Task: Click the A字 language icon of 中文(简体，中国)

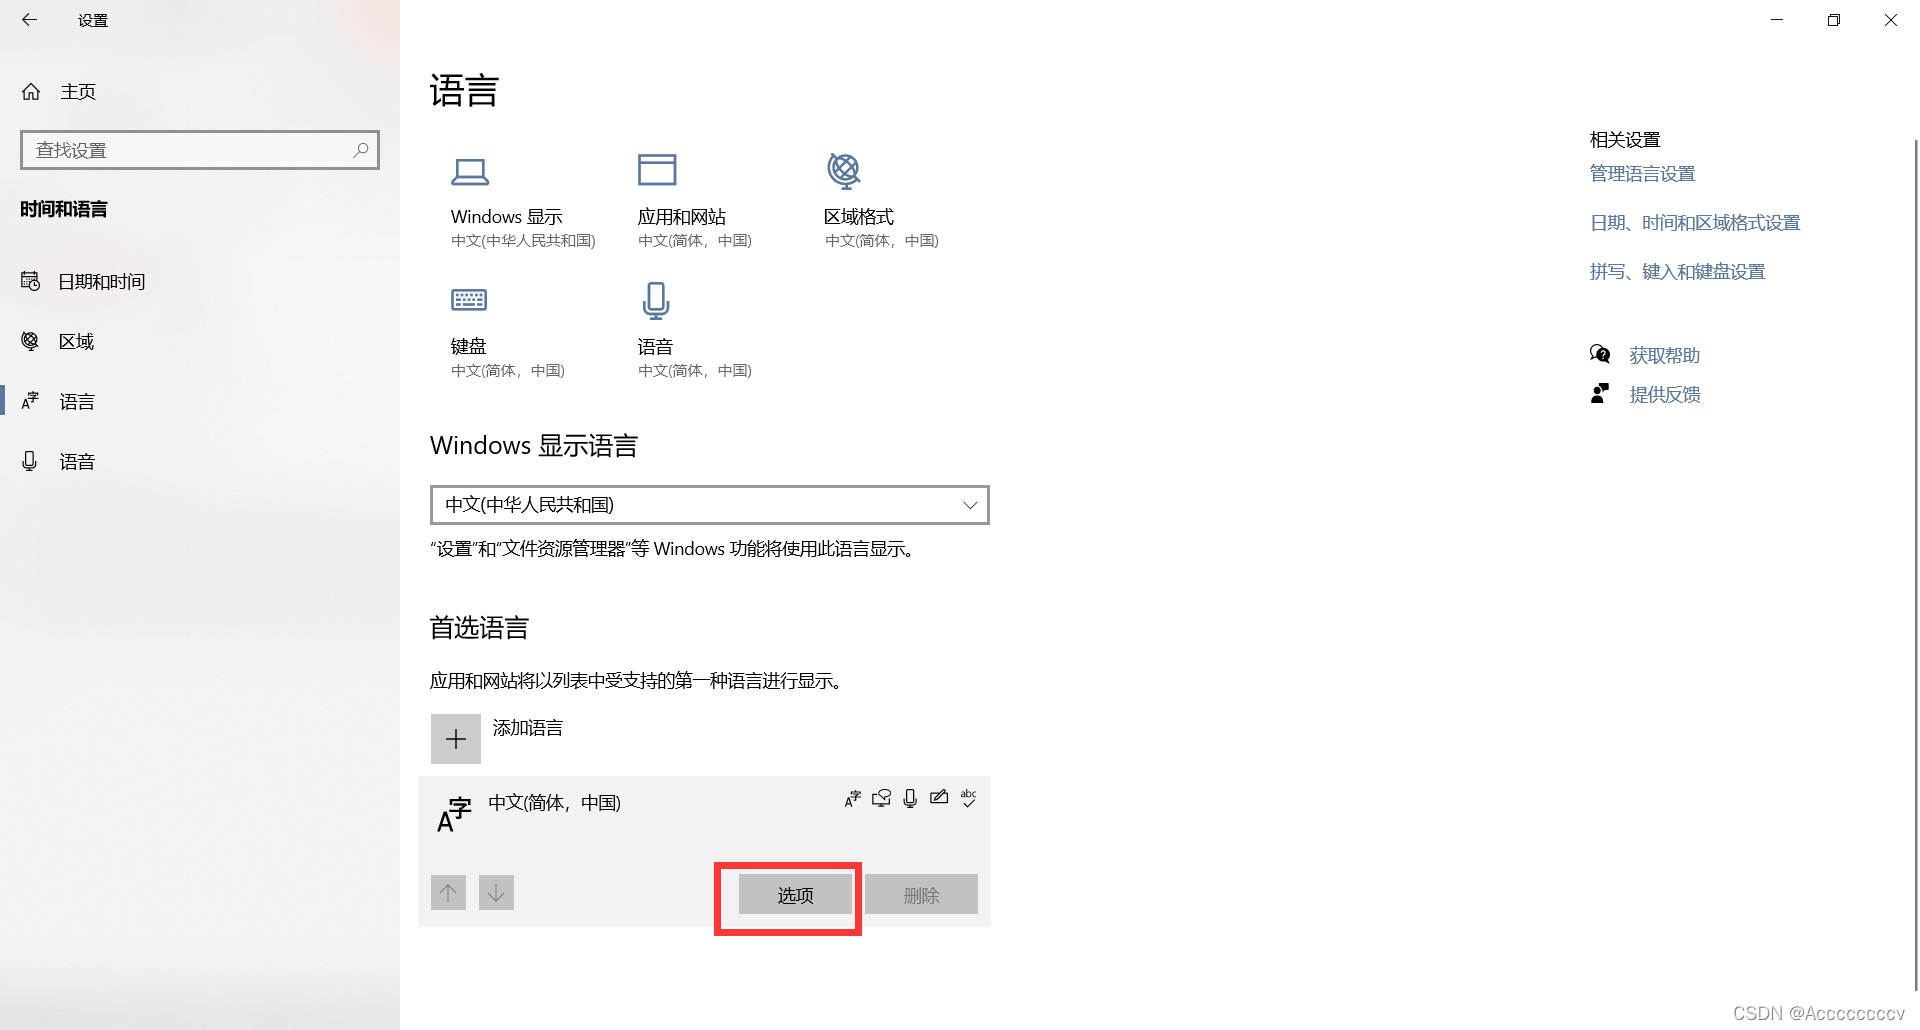Action: point(454,814)
